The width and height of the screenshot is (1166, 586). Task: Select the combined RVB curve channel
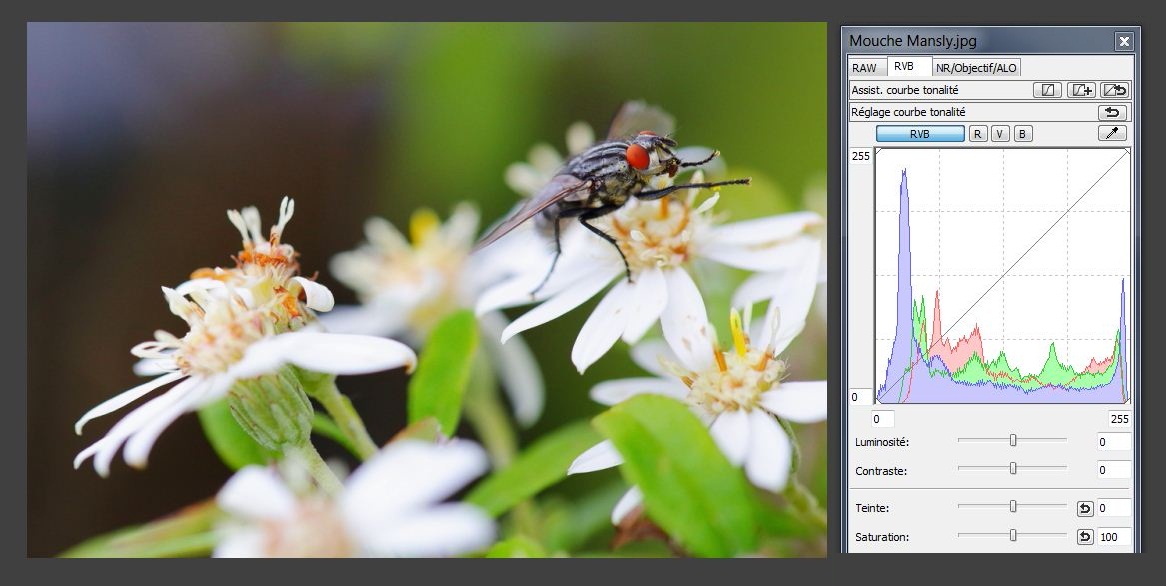click(x=920, y=134)
